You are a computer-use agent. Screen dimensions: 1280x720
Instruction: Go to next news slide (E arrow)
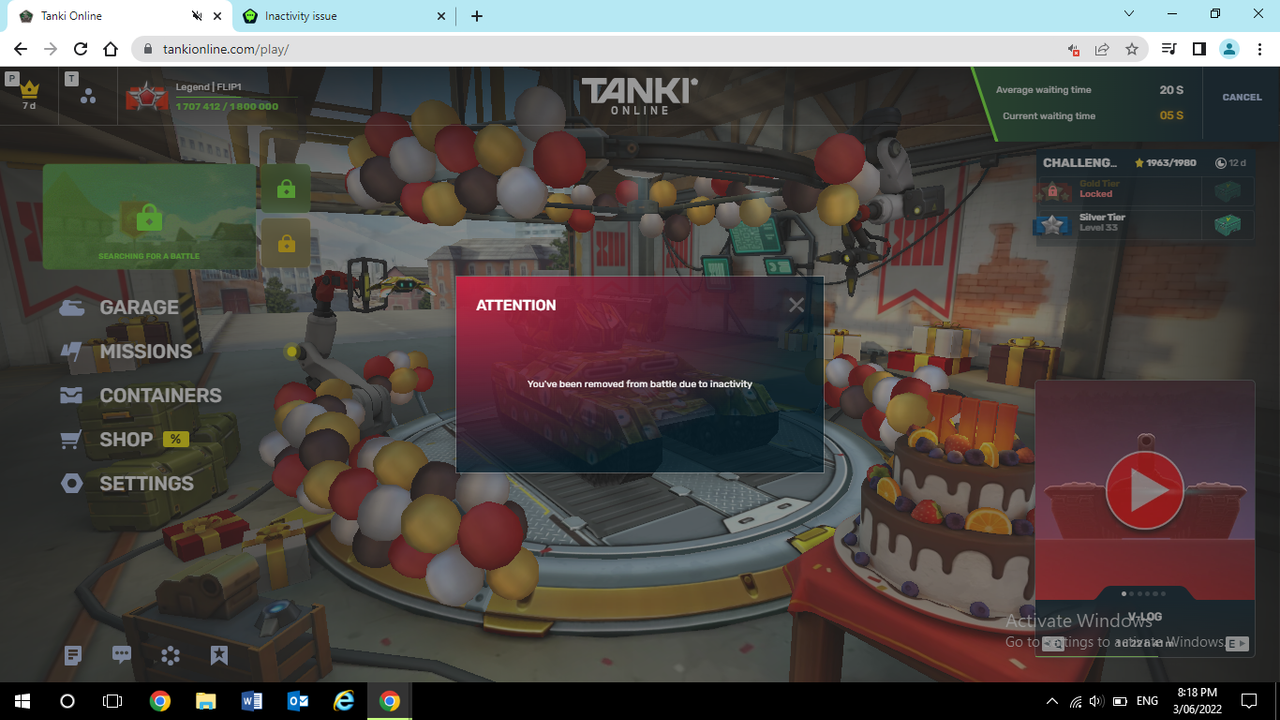point(1237,644)
